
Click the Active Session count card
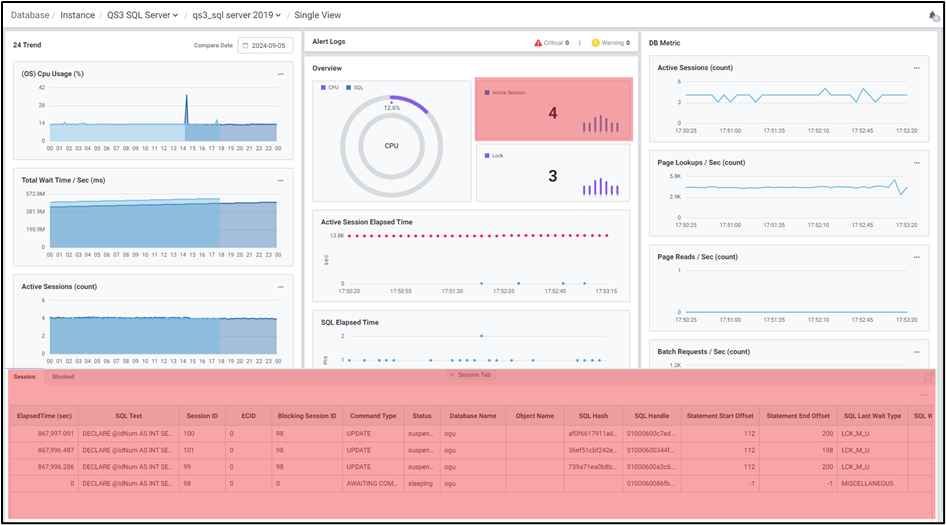(x=553, y=109)
